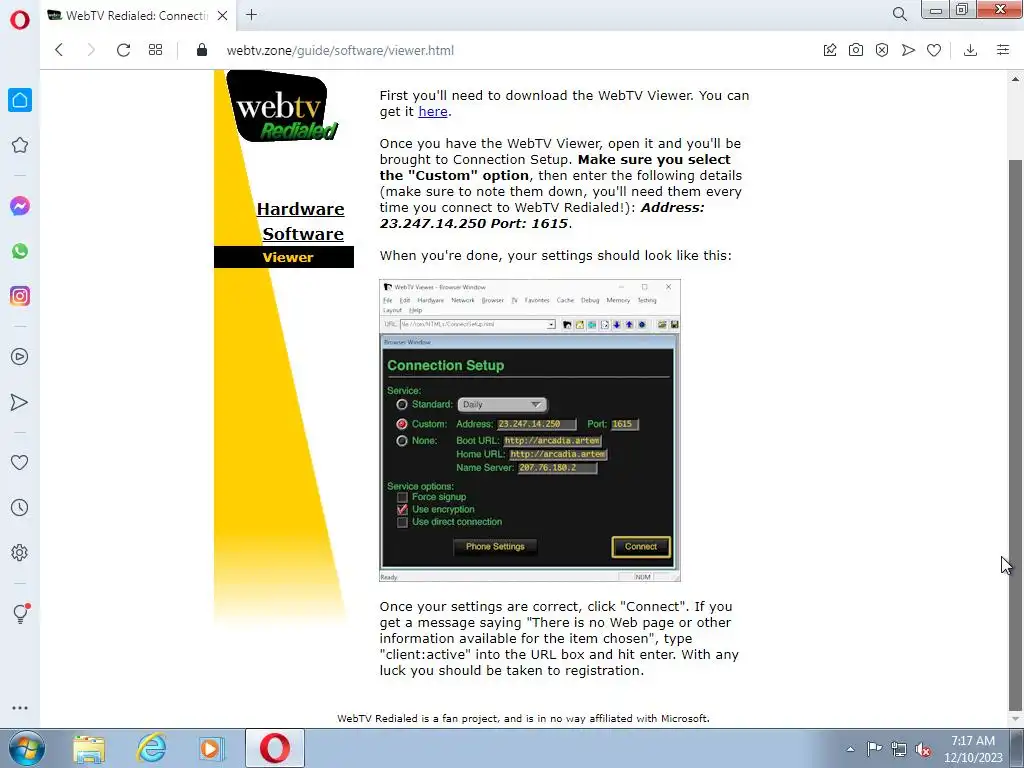Go to Opera Home in sidebar
The width and height of the screenshot is (1024, 768).
pyautogui.click(x=20, y=100)
